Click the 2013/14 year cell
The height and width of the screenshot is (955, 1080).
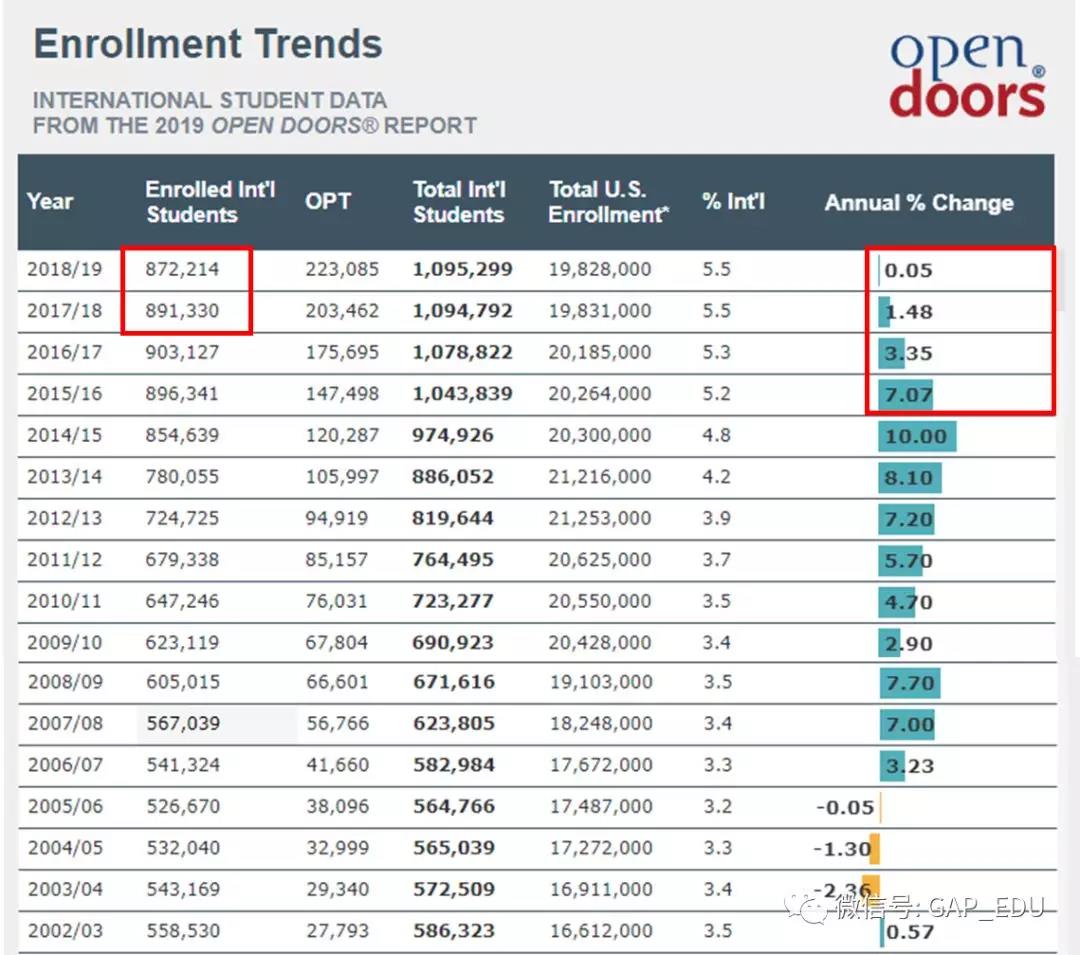64,476
